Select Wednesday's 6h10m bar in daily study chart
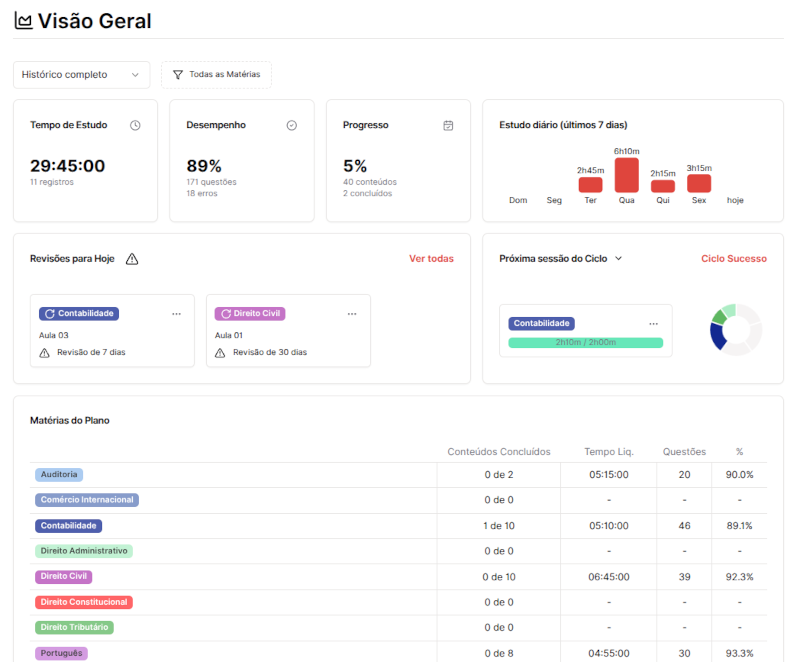The width and height of the screenshot is (800, 662). [626, 175]
